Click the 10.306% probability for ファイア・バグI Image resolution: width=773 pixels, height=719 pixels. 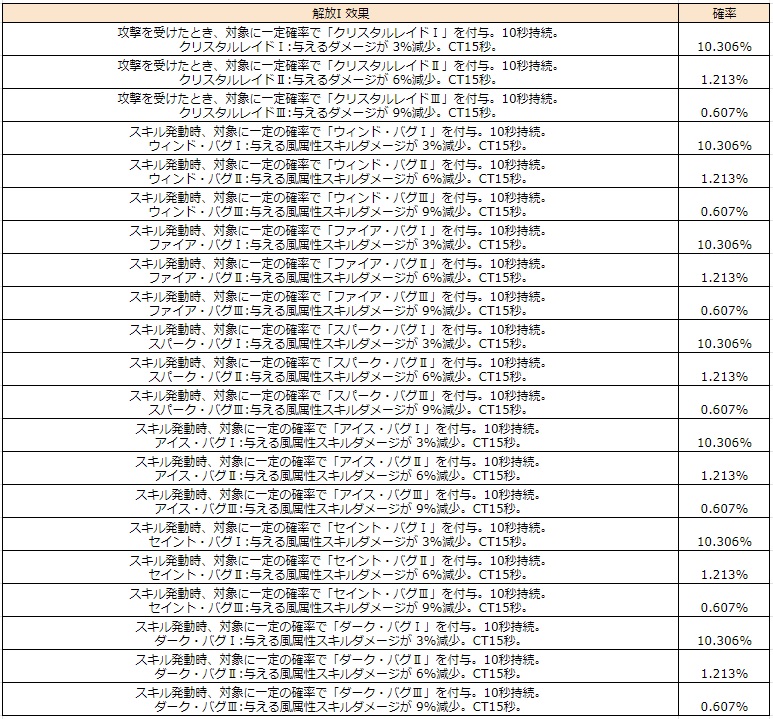coord(725,244)
